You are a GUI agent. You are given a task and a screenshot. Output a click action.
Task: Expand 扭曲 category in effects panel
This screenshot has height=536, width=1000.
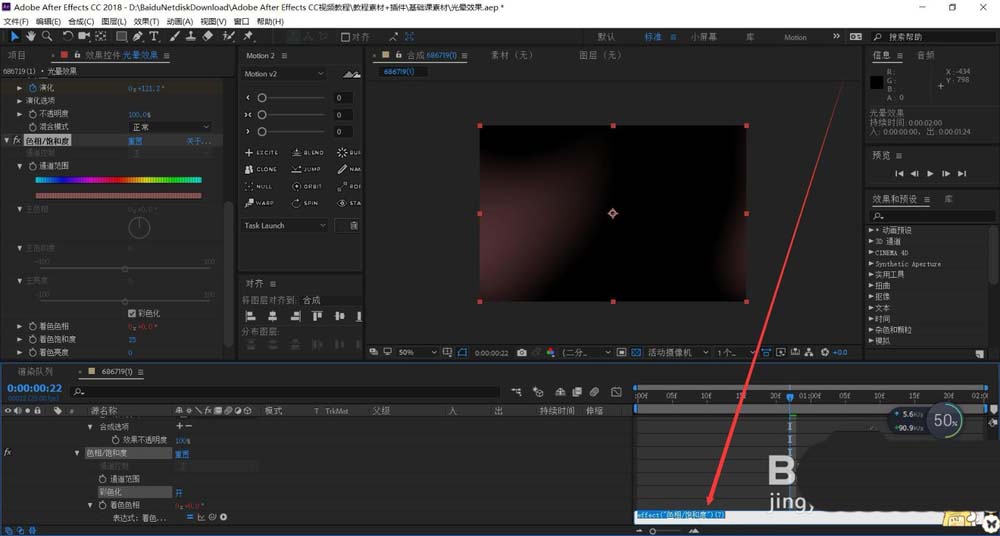(871, 286)
